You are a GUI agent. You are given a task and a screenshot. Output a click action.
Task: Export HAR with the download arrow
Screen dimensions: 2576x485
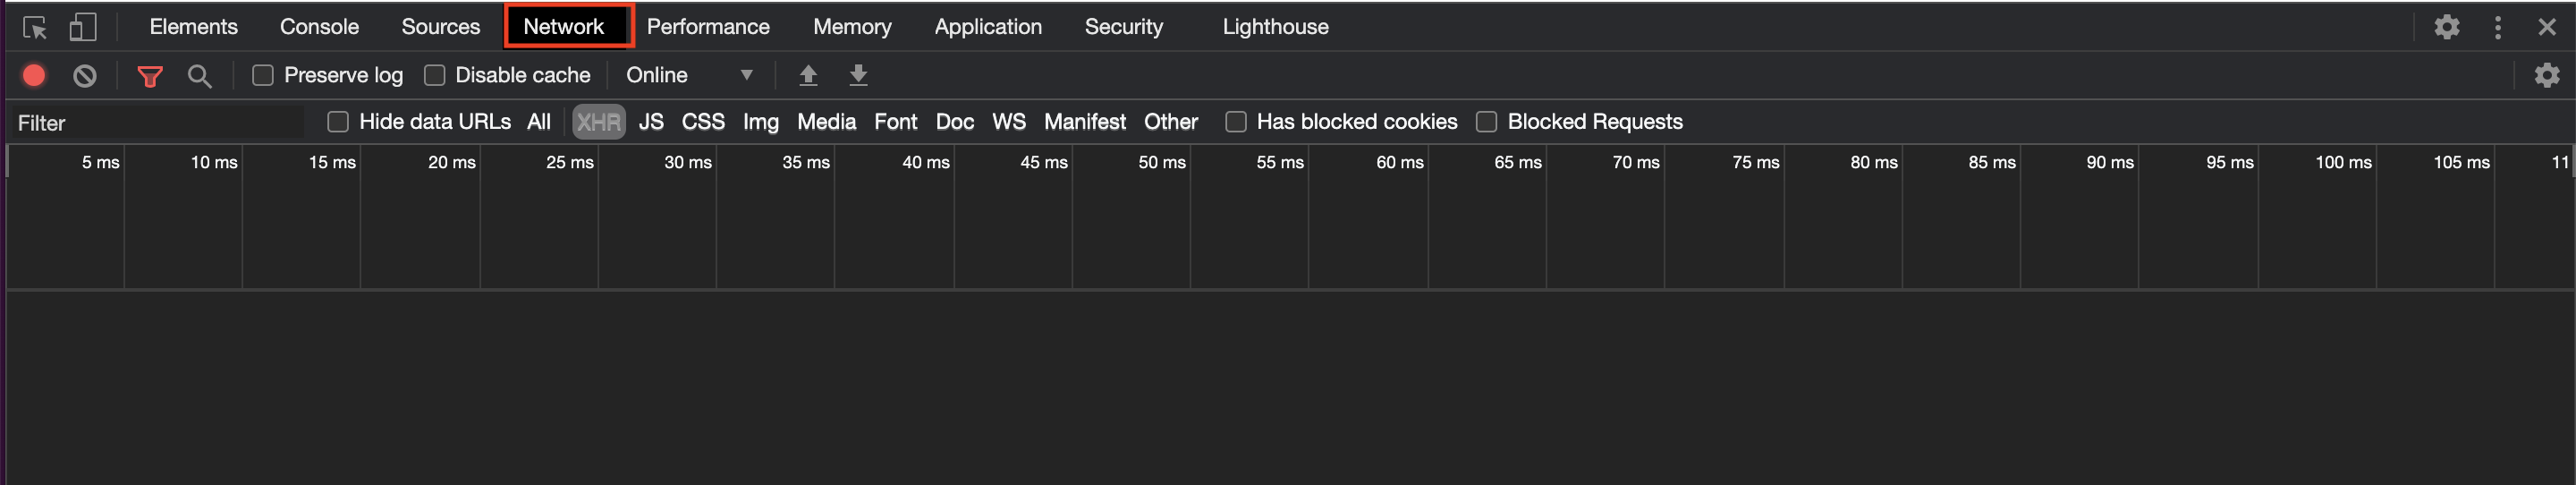[x=858, y=75]
